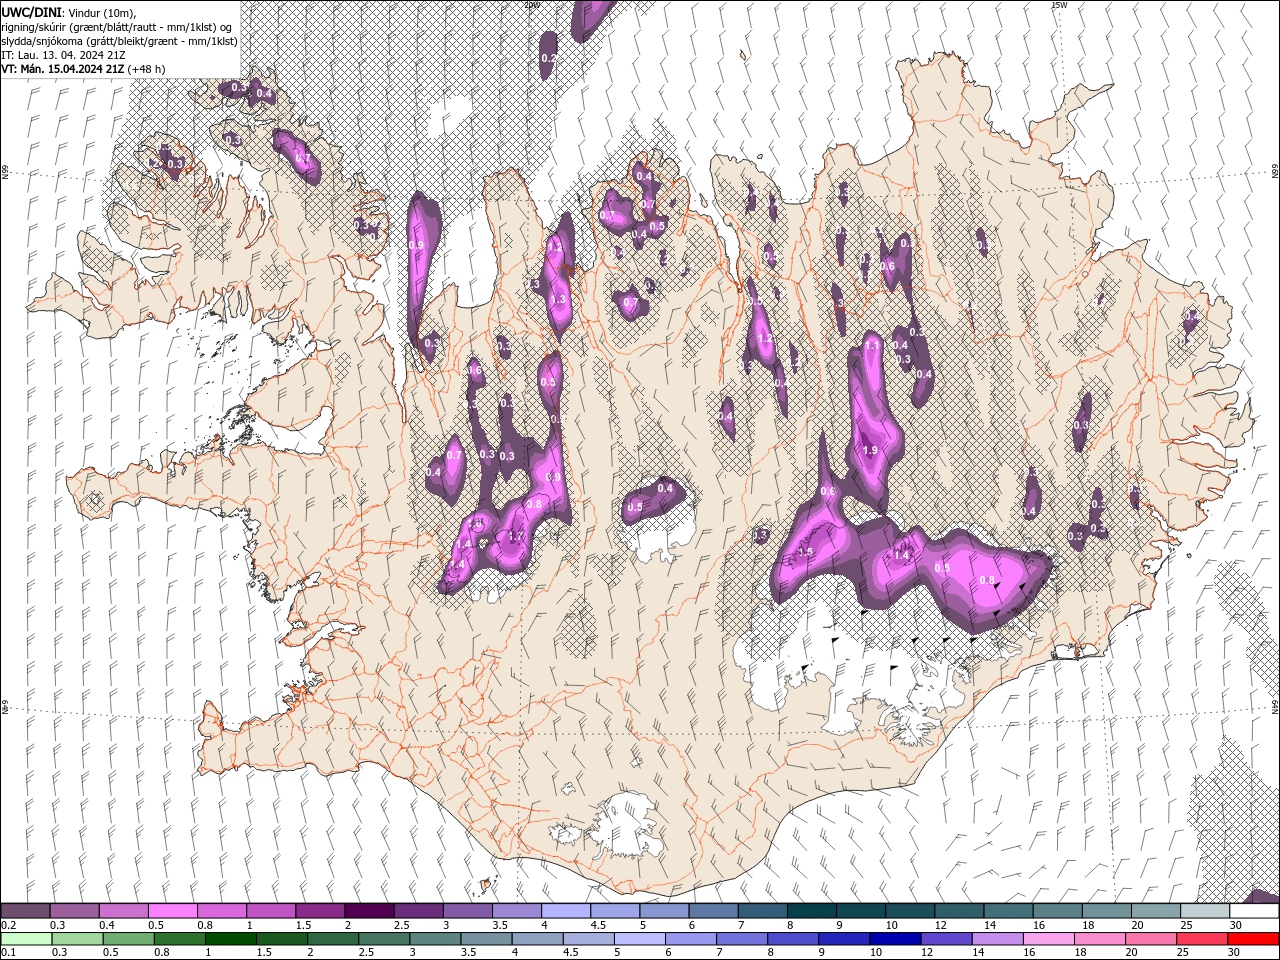Pick the pale grey 25 swatch, upper legend
The height and width of the screenshot is (960, 1280).
[x=1206, y=911]
